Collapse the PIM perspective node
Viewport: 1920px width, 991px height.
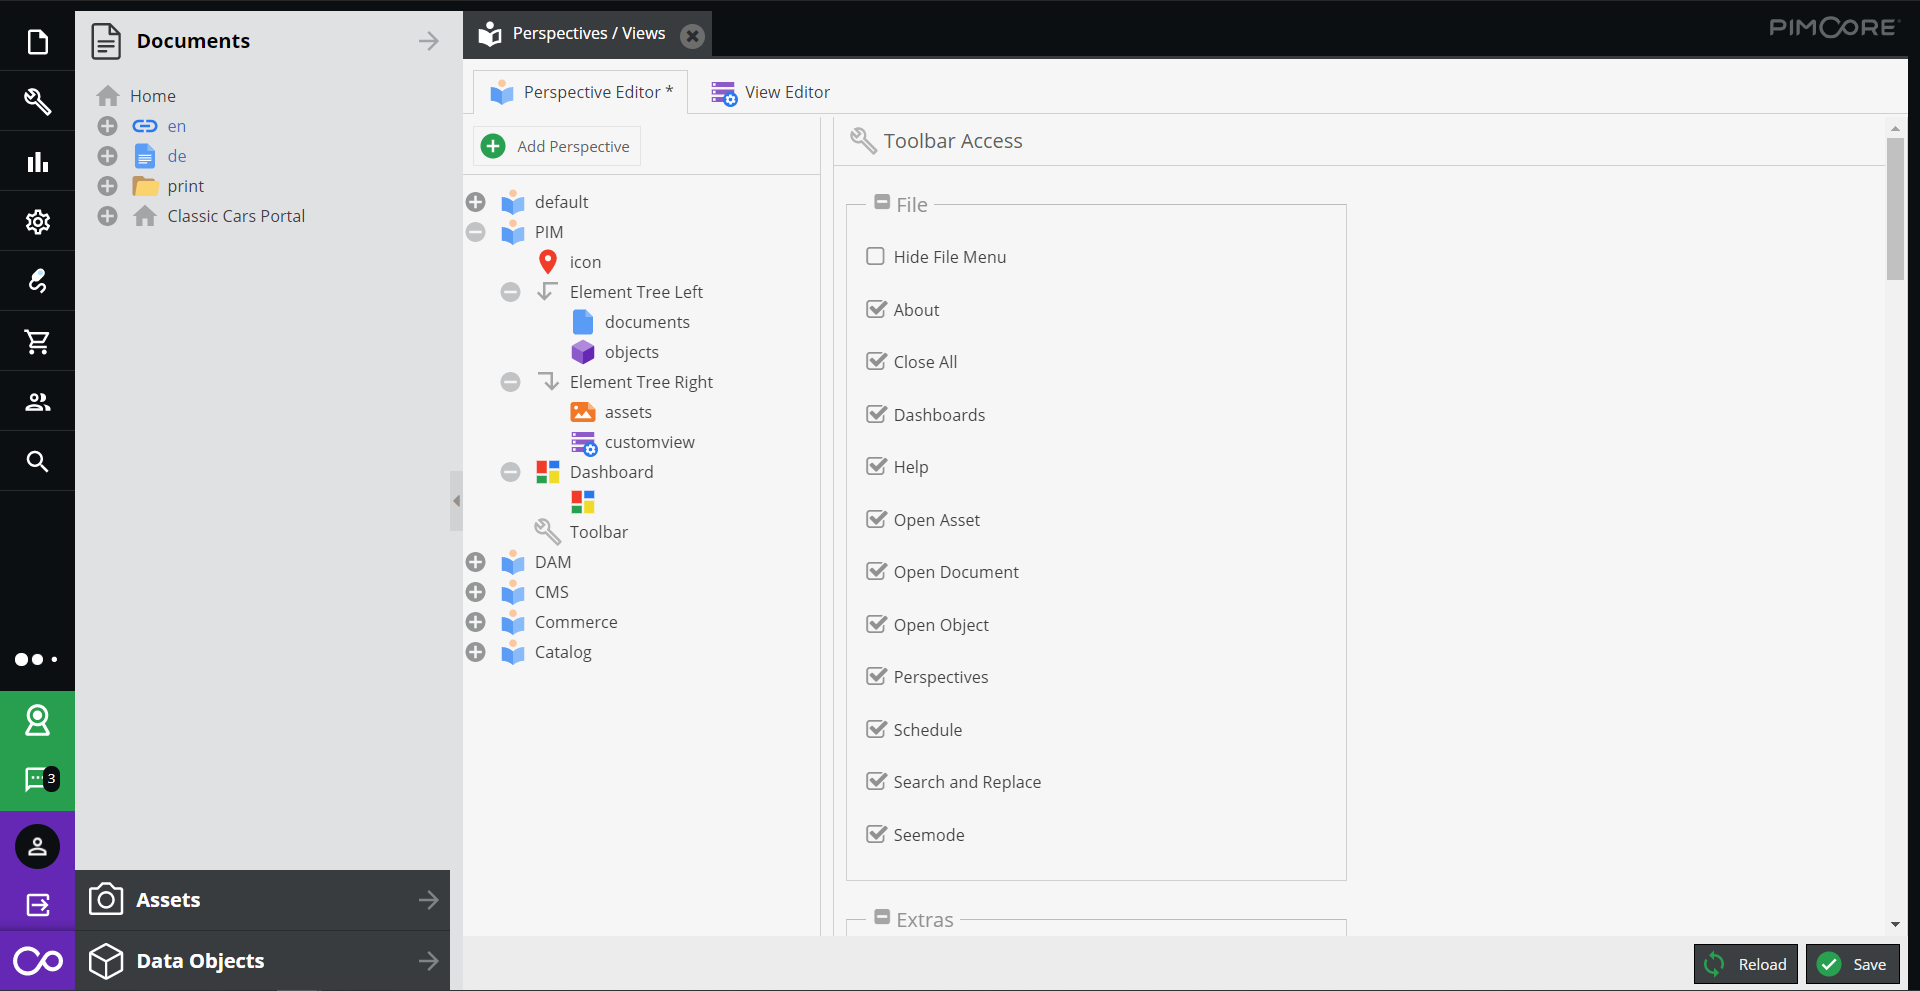(x=476, y=232)
